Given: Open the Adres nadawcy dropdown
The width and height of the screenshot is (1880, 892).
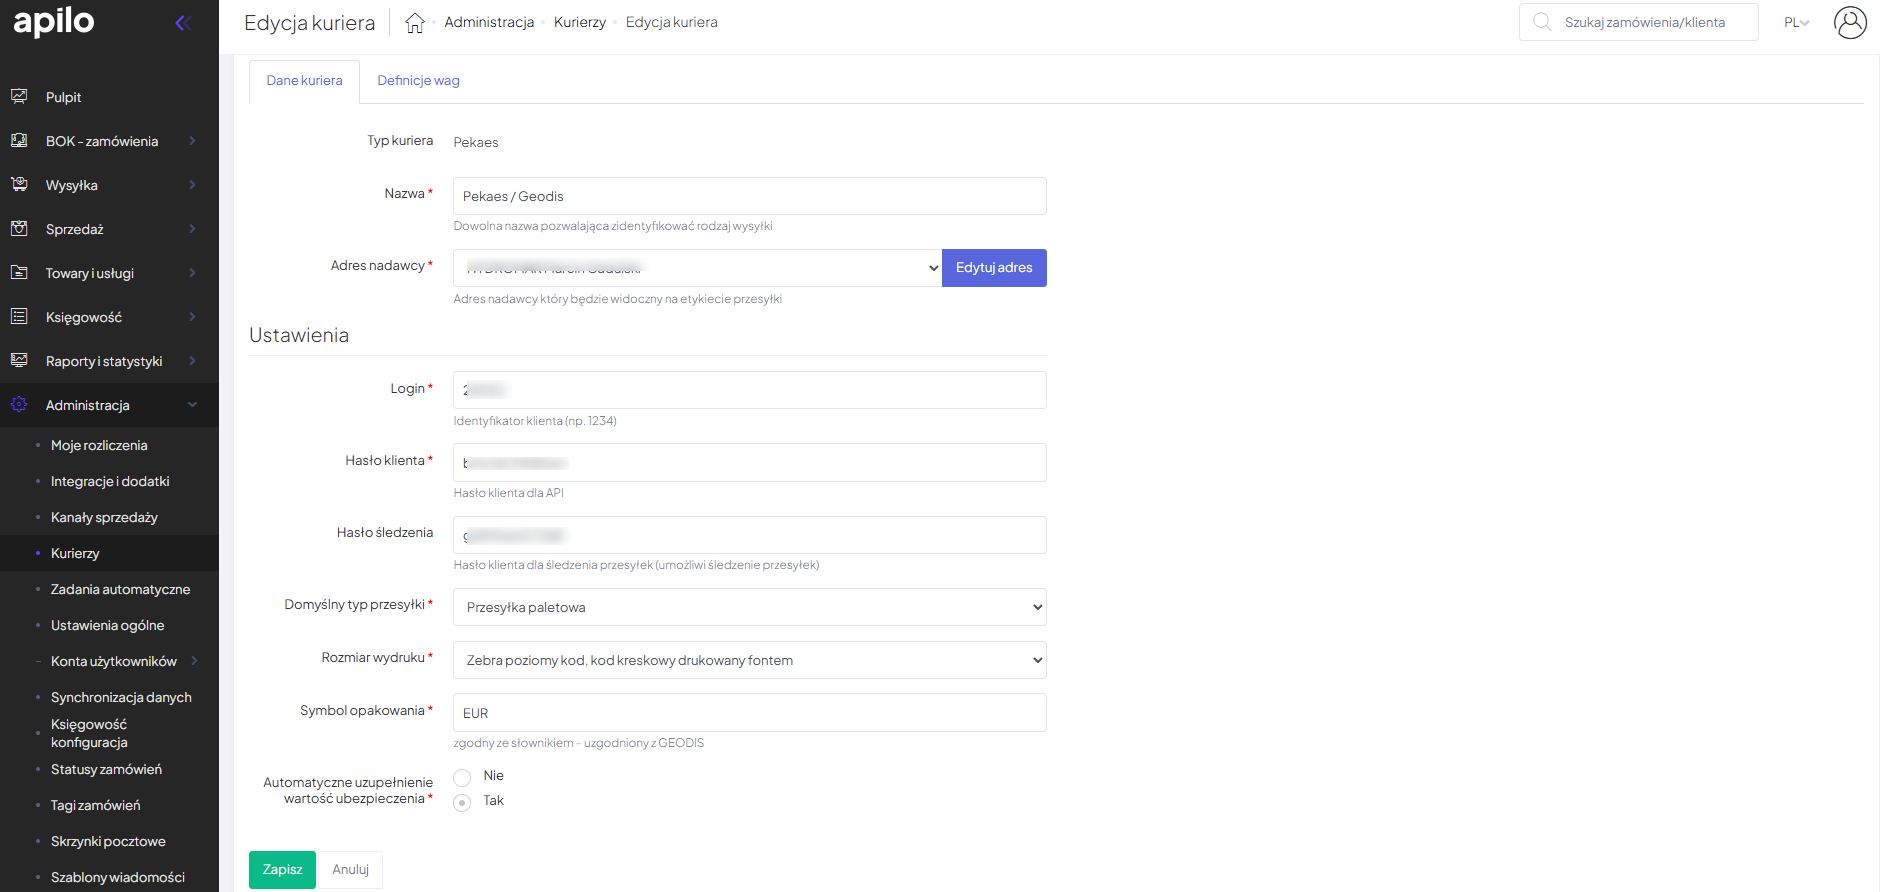Looking at the screenshot, I should [x=697, y=268].
